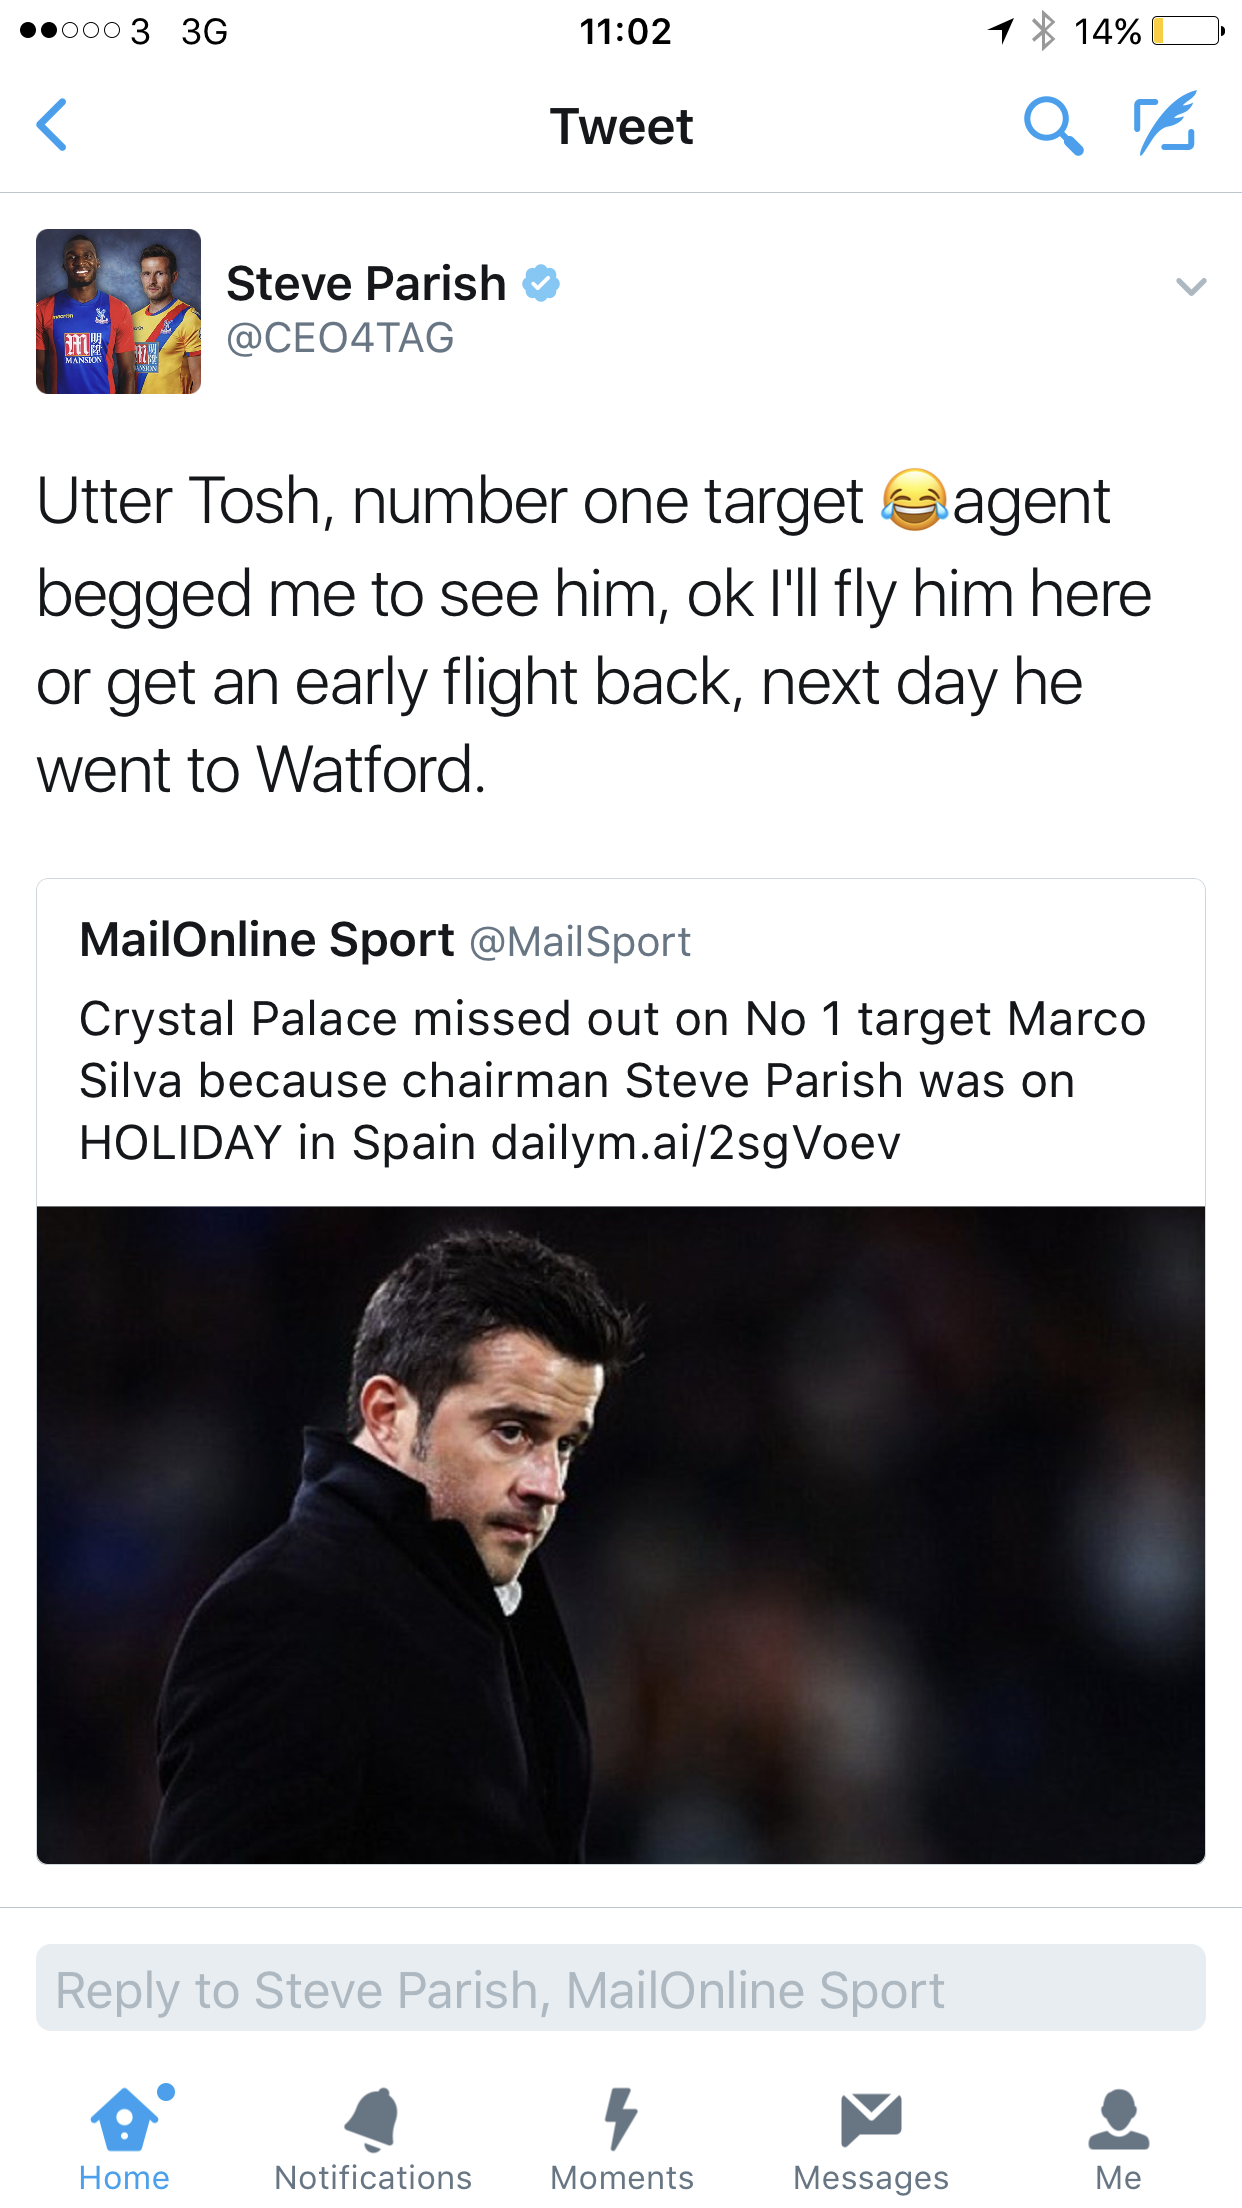Tap the laughing emoji in tweet text
The width and height of the screenshot is (1242, 2208).
click(x=913, y=500)
